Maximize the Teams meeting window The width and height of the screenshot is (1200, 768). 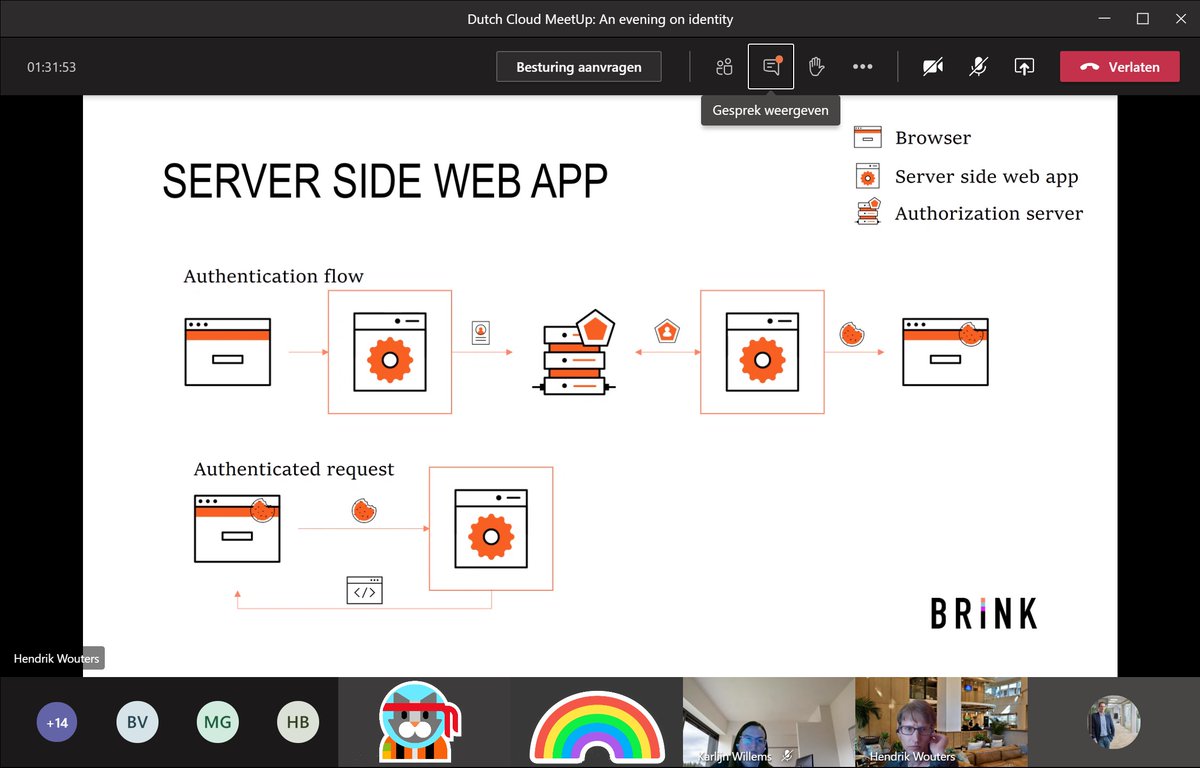1142,19
